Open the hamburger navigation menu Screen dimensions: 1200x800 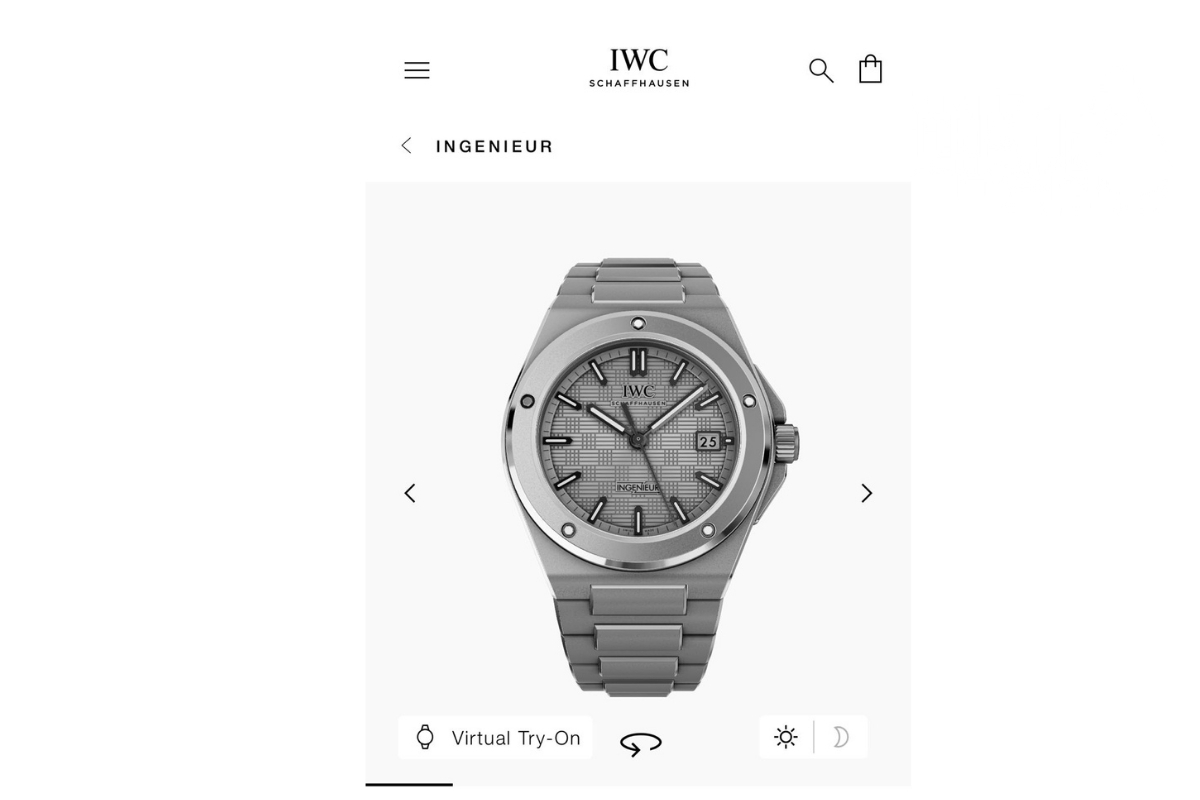click(417, 70)
